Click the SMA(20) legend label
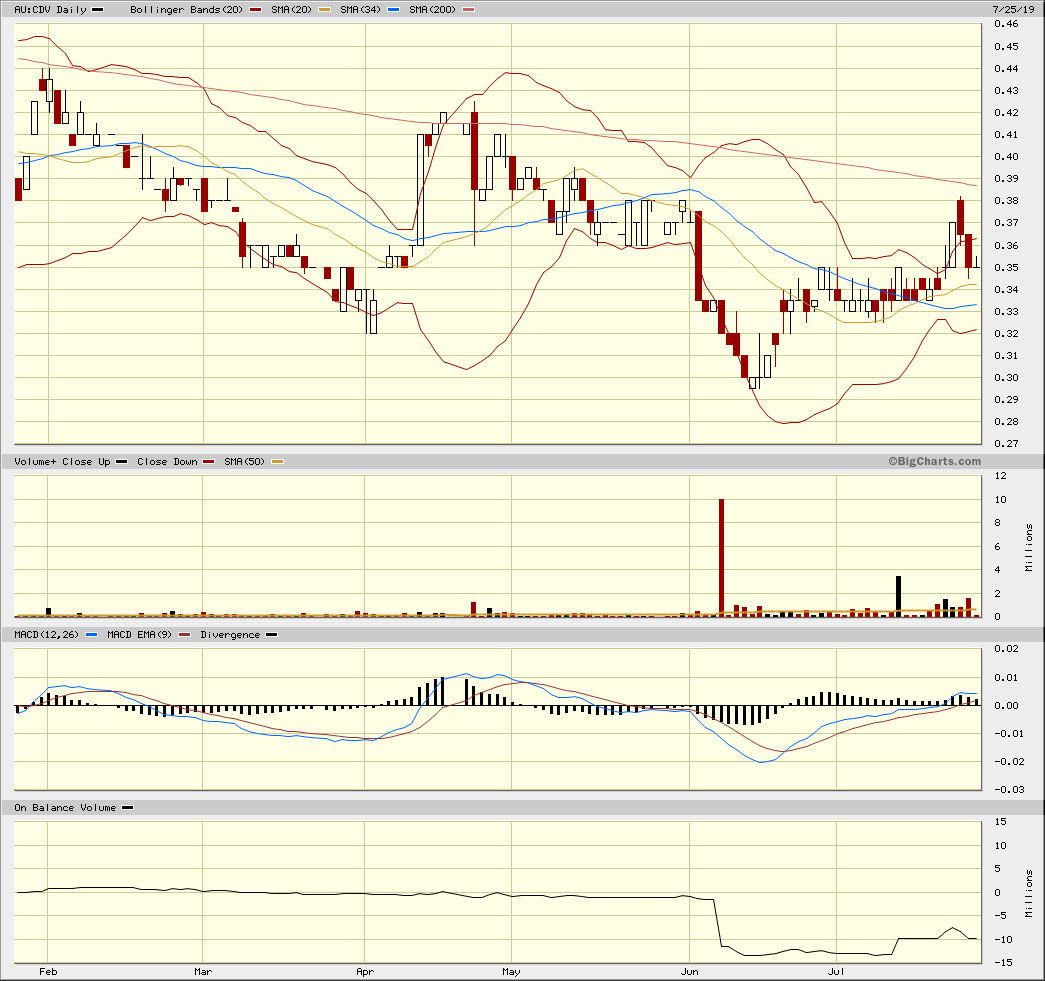1045x981 pixels. [x=291, y=9]
